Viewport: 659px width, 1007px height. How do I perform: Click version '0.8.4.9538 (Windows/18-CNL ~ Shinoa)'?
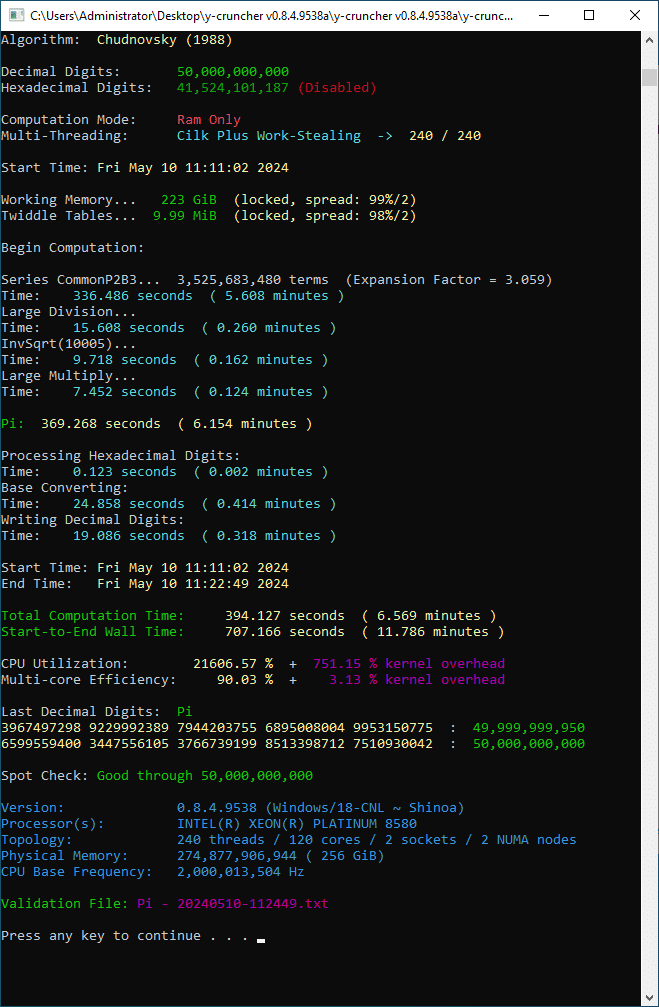click(x=321, y=808)
